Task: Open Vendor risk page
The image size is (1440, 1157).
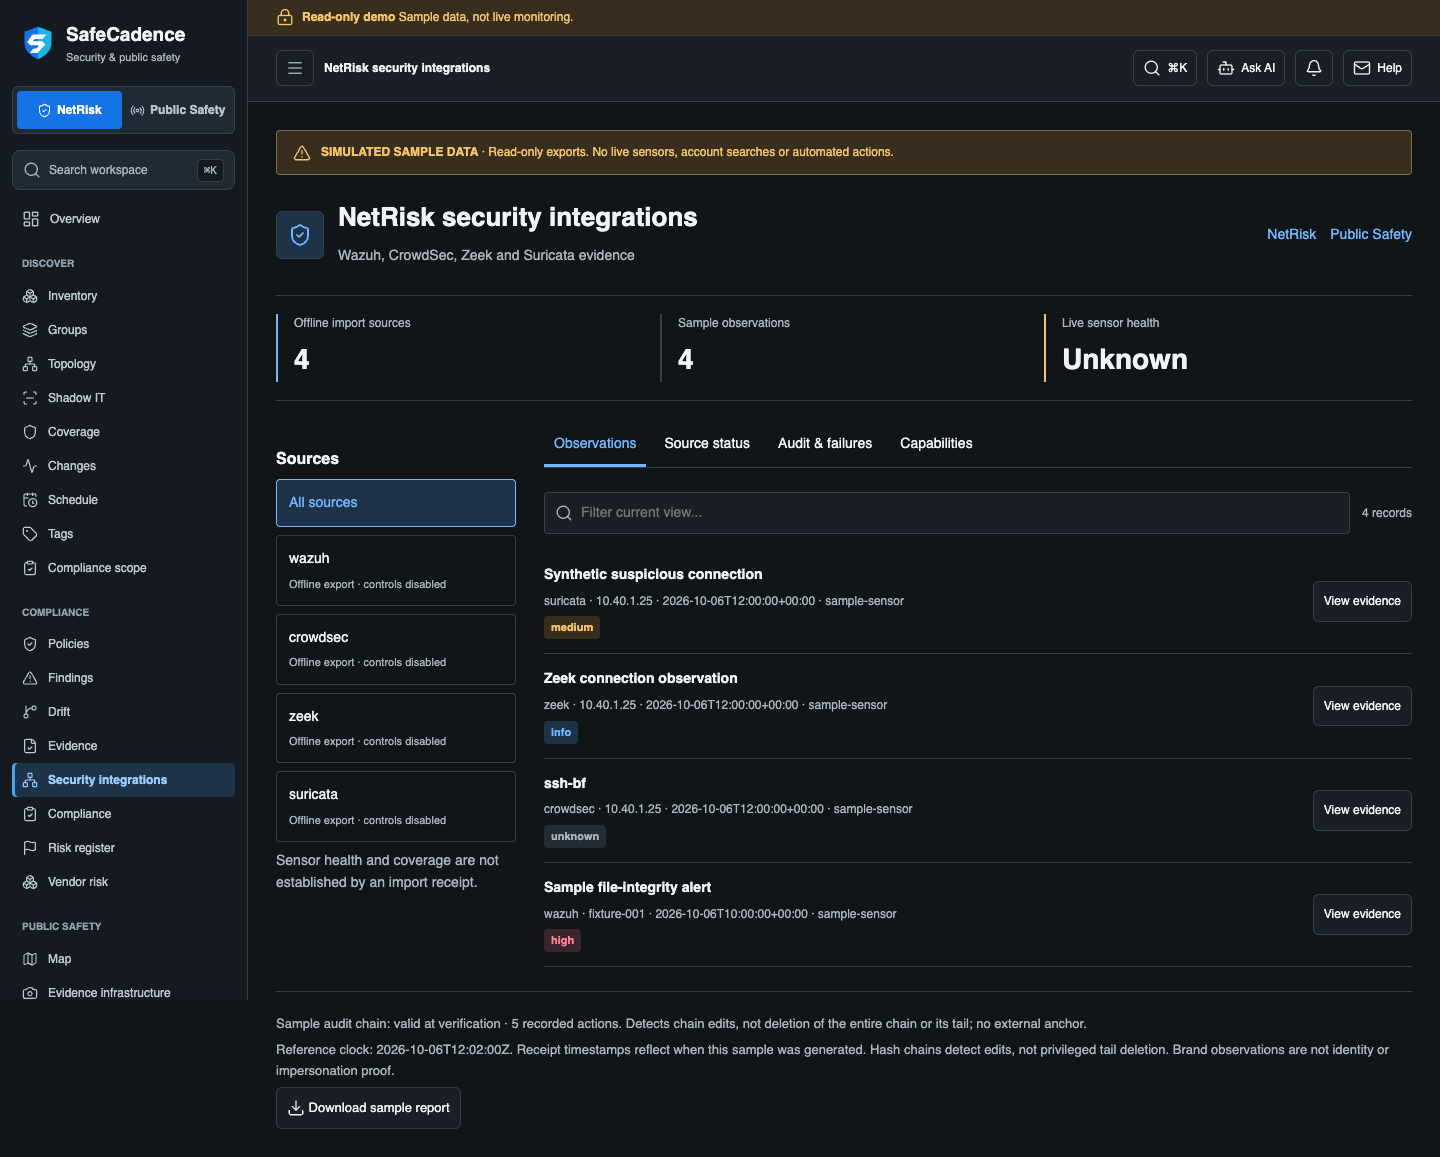Action: [124, 882]
